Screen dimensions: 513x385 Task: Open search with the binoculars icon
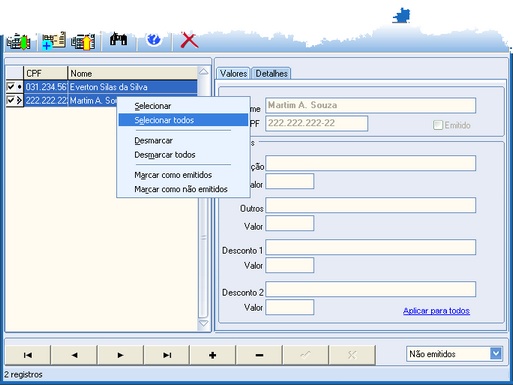click(119, 39)
